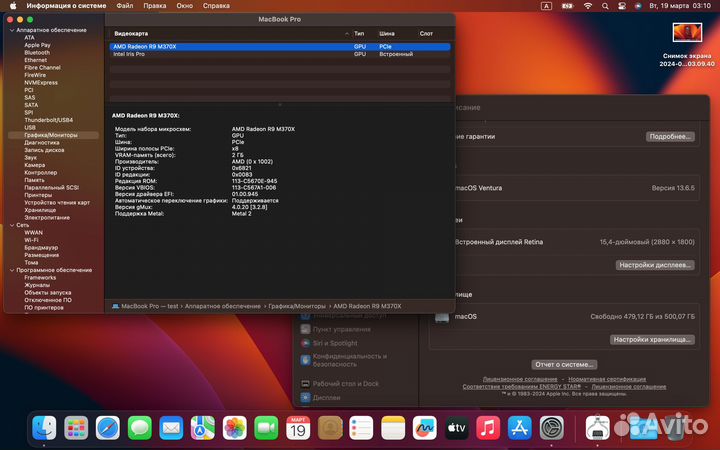Select 'Объекты запуска' in the sidebar

pos(48,293)
